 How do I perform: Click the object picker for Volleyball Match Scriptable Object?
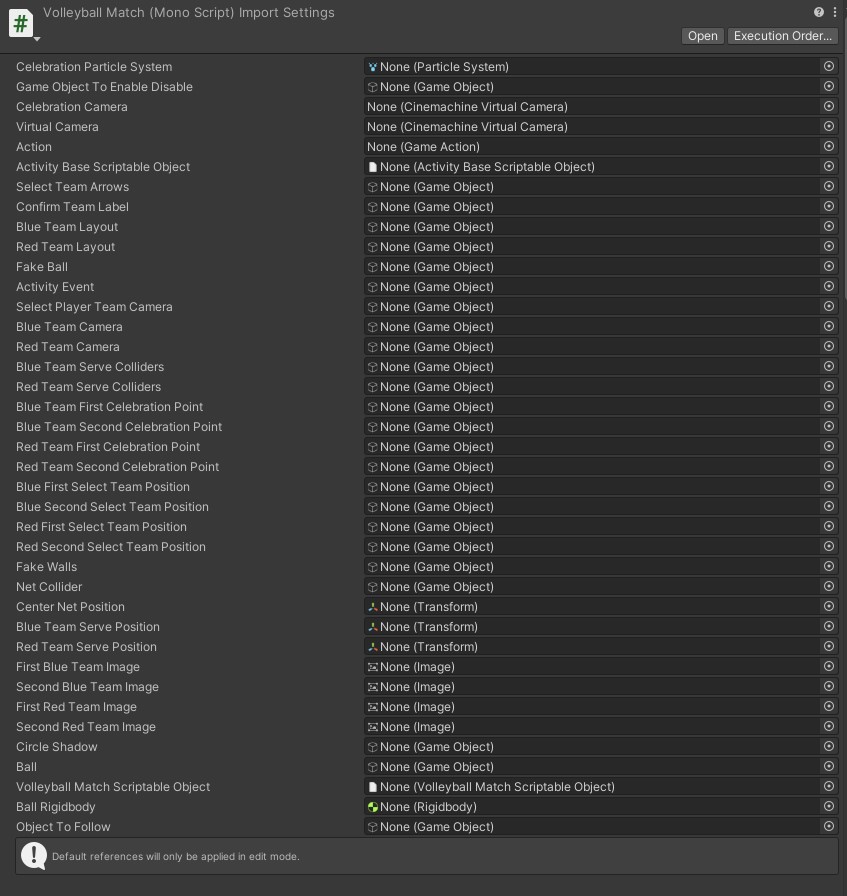(x=828, y=786)
